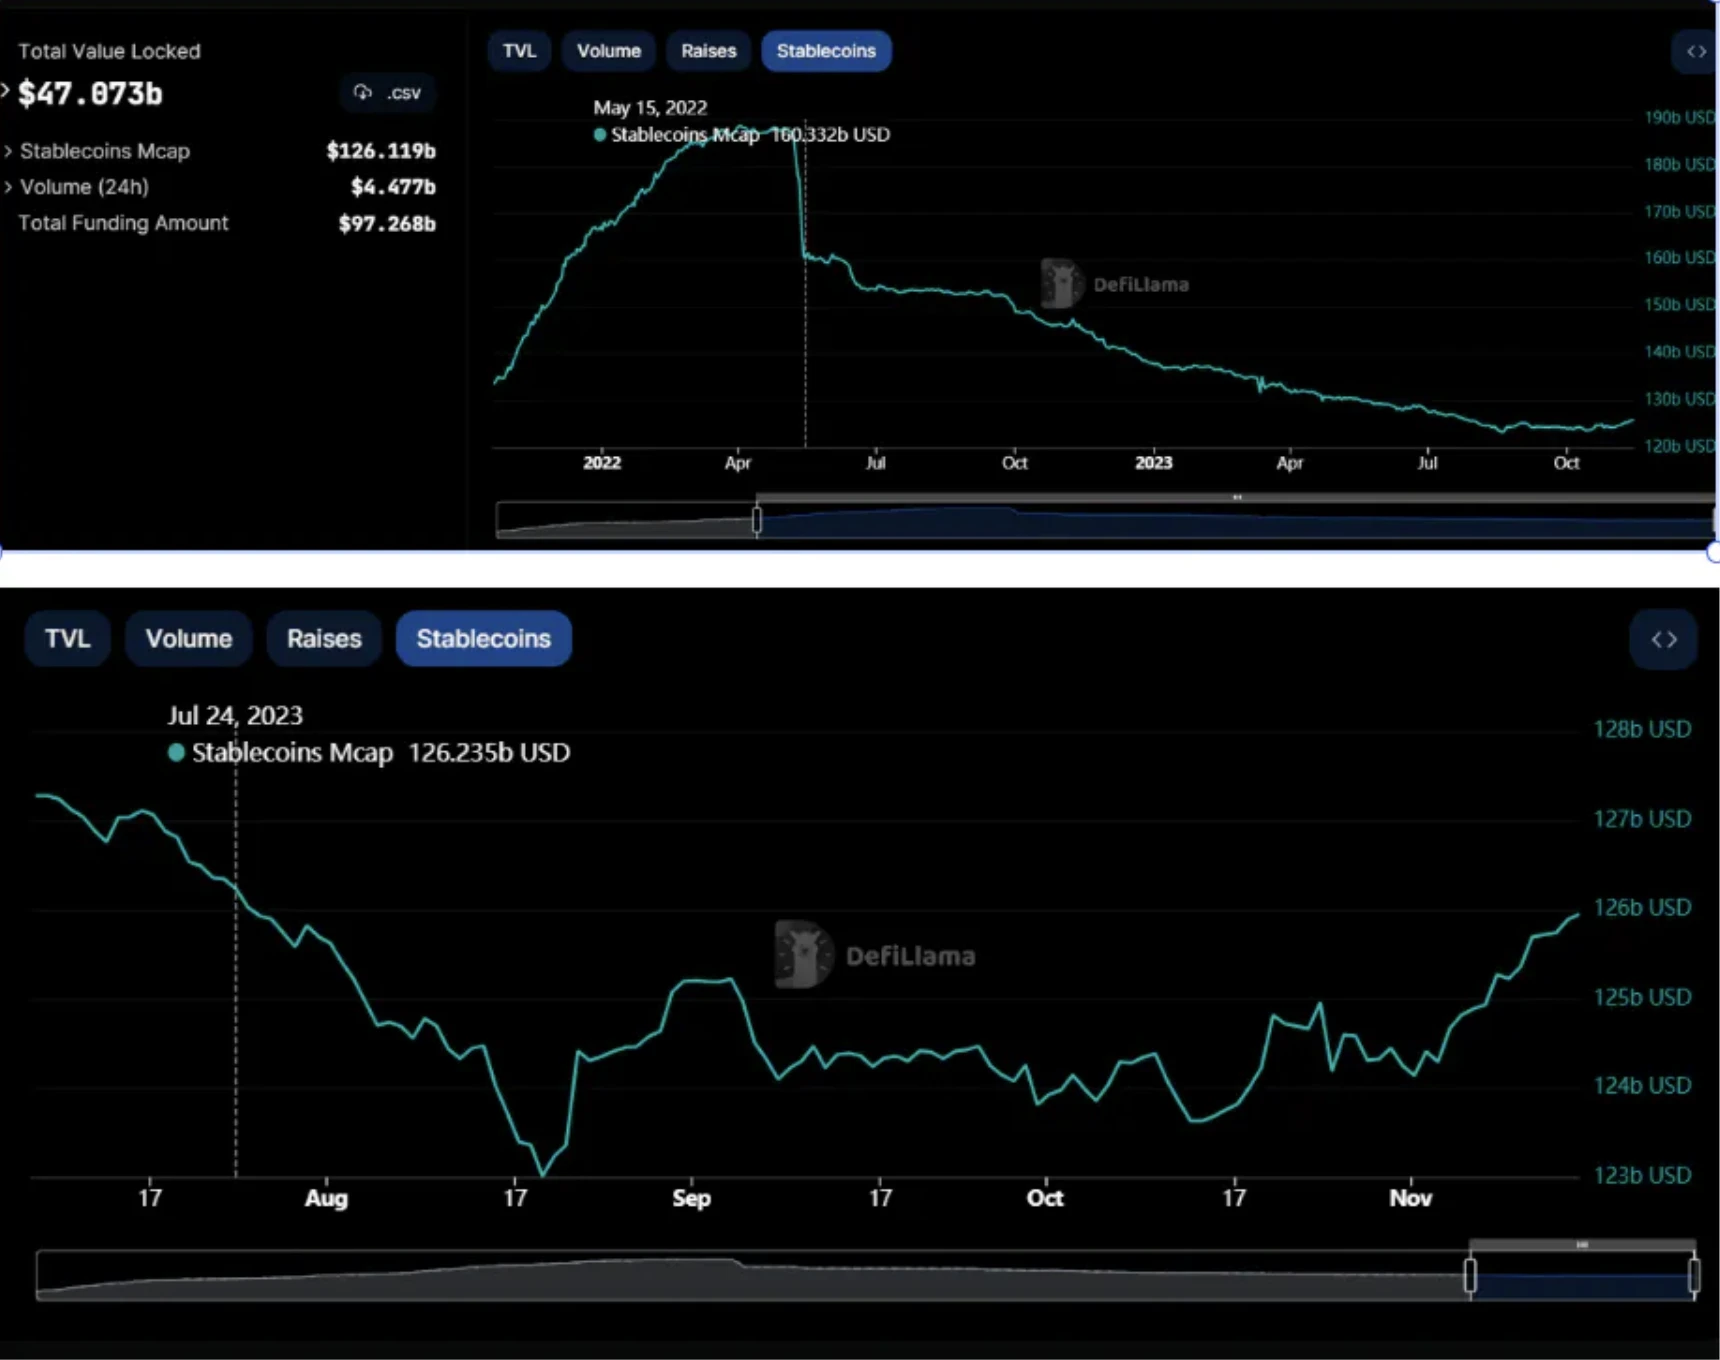Expand the Stablecoins Mcap row
Viewport: 1720px width, 1360px height.
coord(9,151)
